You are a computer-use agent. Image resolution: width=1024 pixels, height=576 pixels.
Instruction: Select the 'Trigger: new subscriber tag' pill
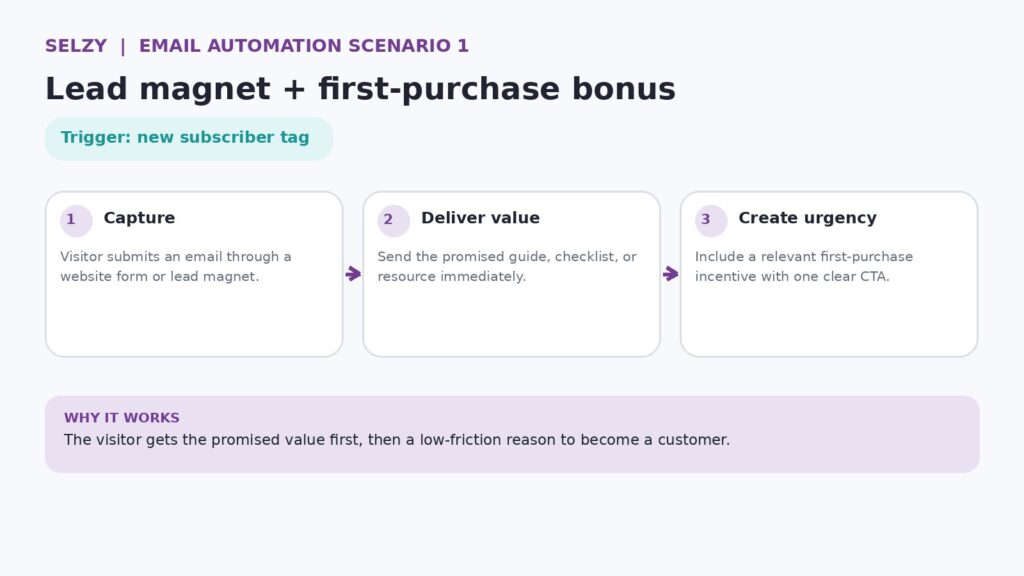click(x=189, y=138)
